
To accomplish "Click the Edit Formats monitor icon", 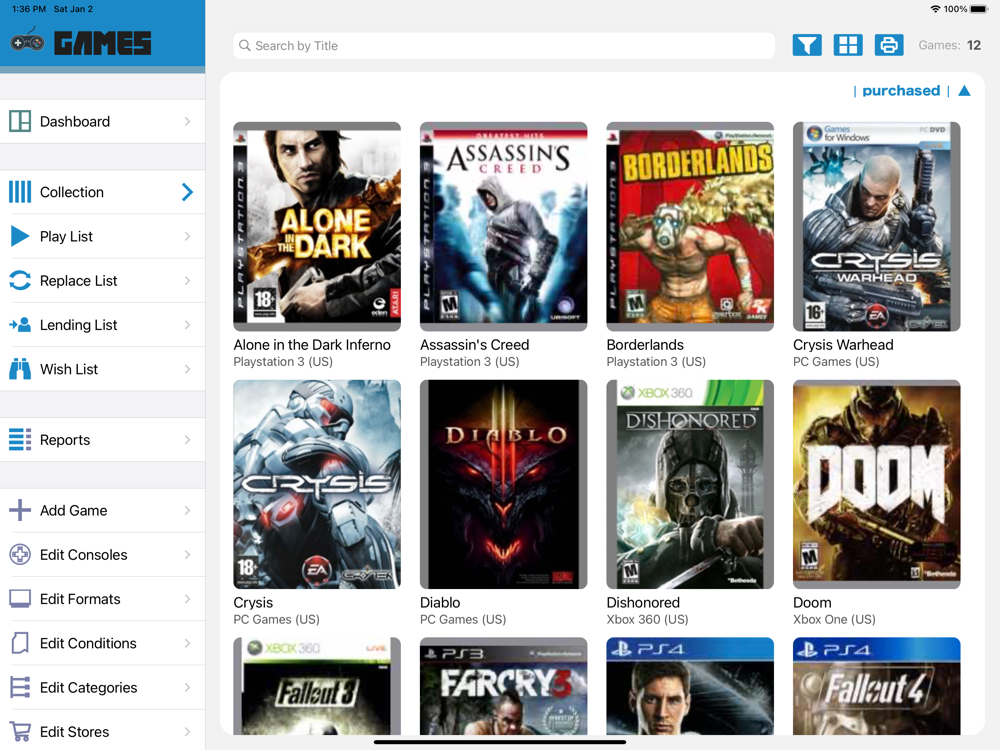I will (x=20, y=599).
